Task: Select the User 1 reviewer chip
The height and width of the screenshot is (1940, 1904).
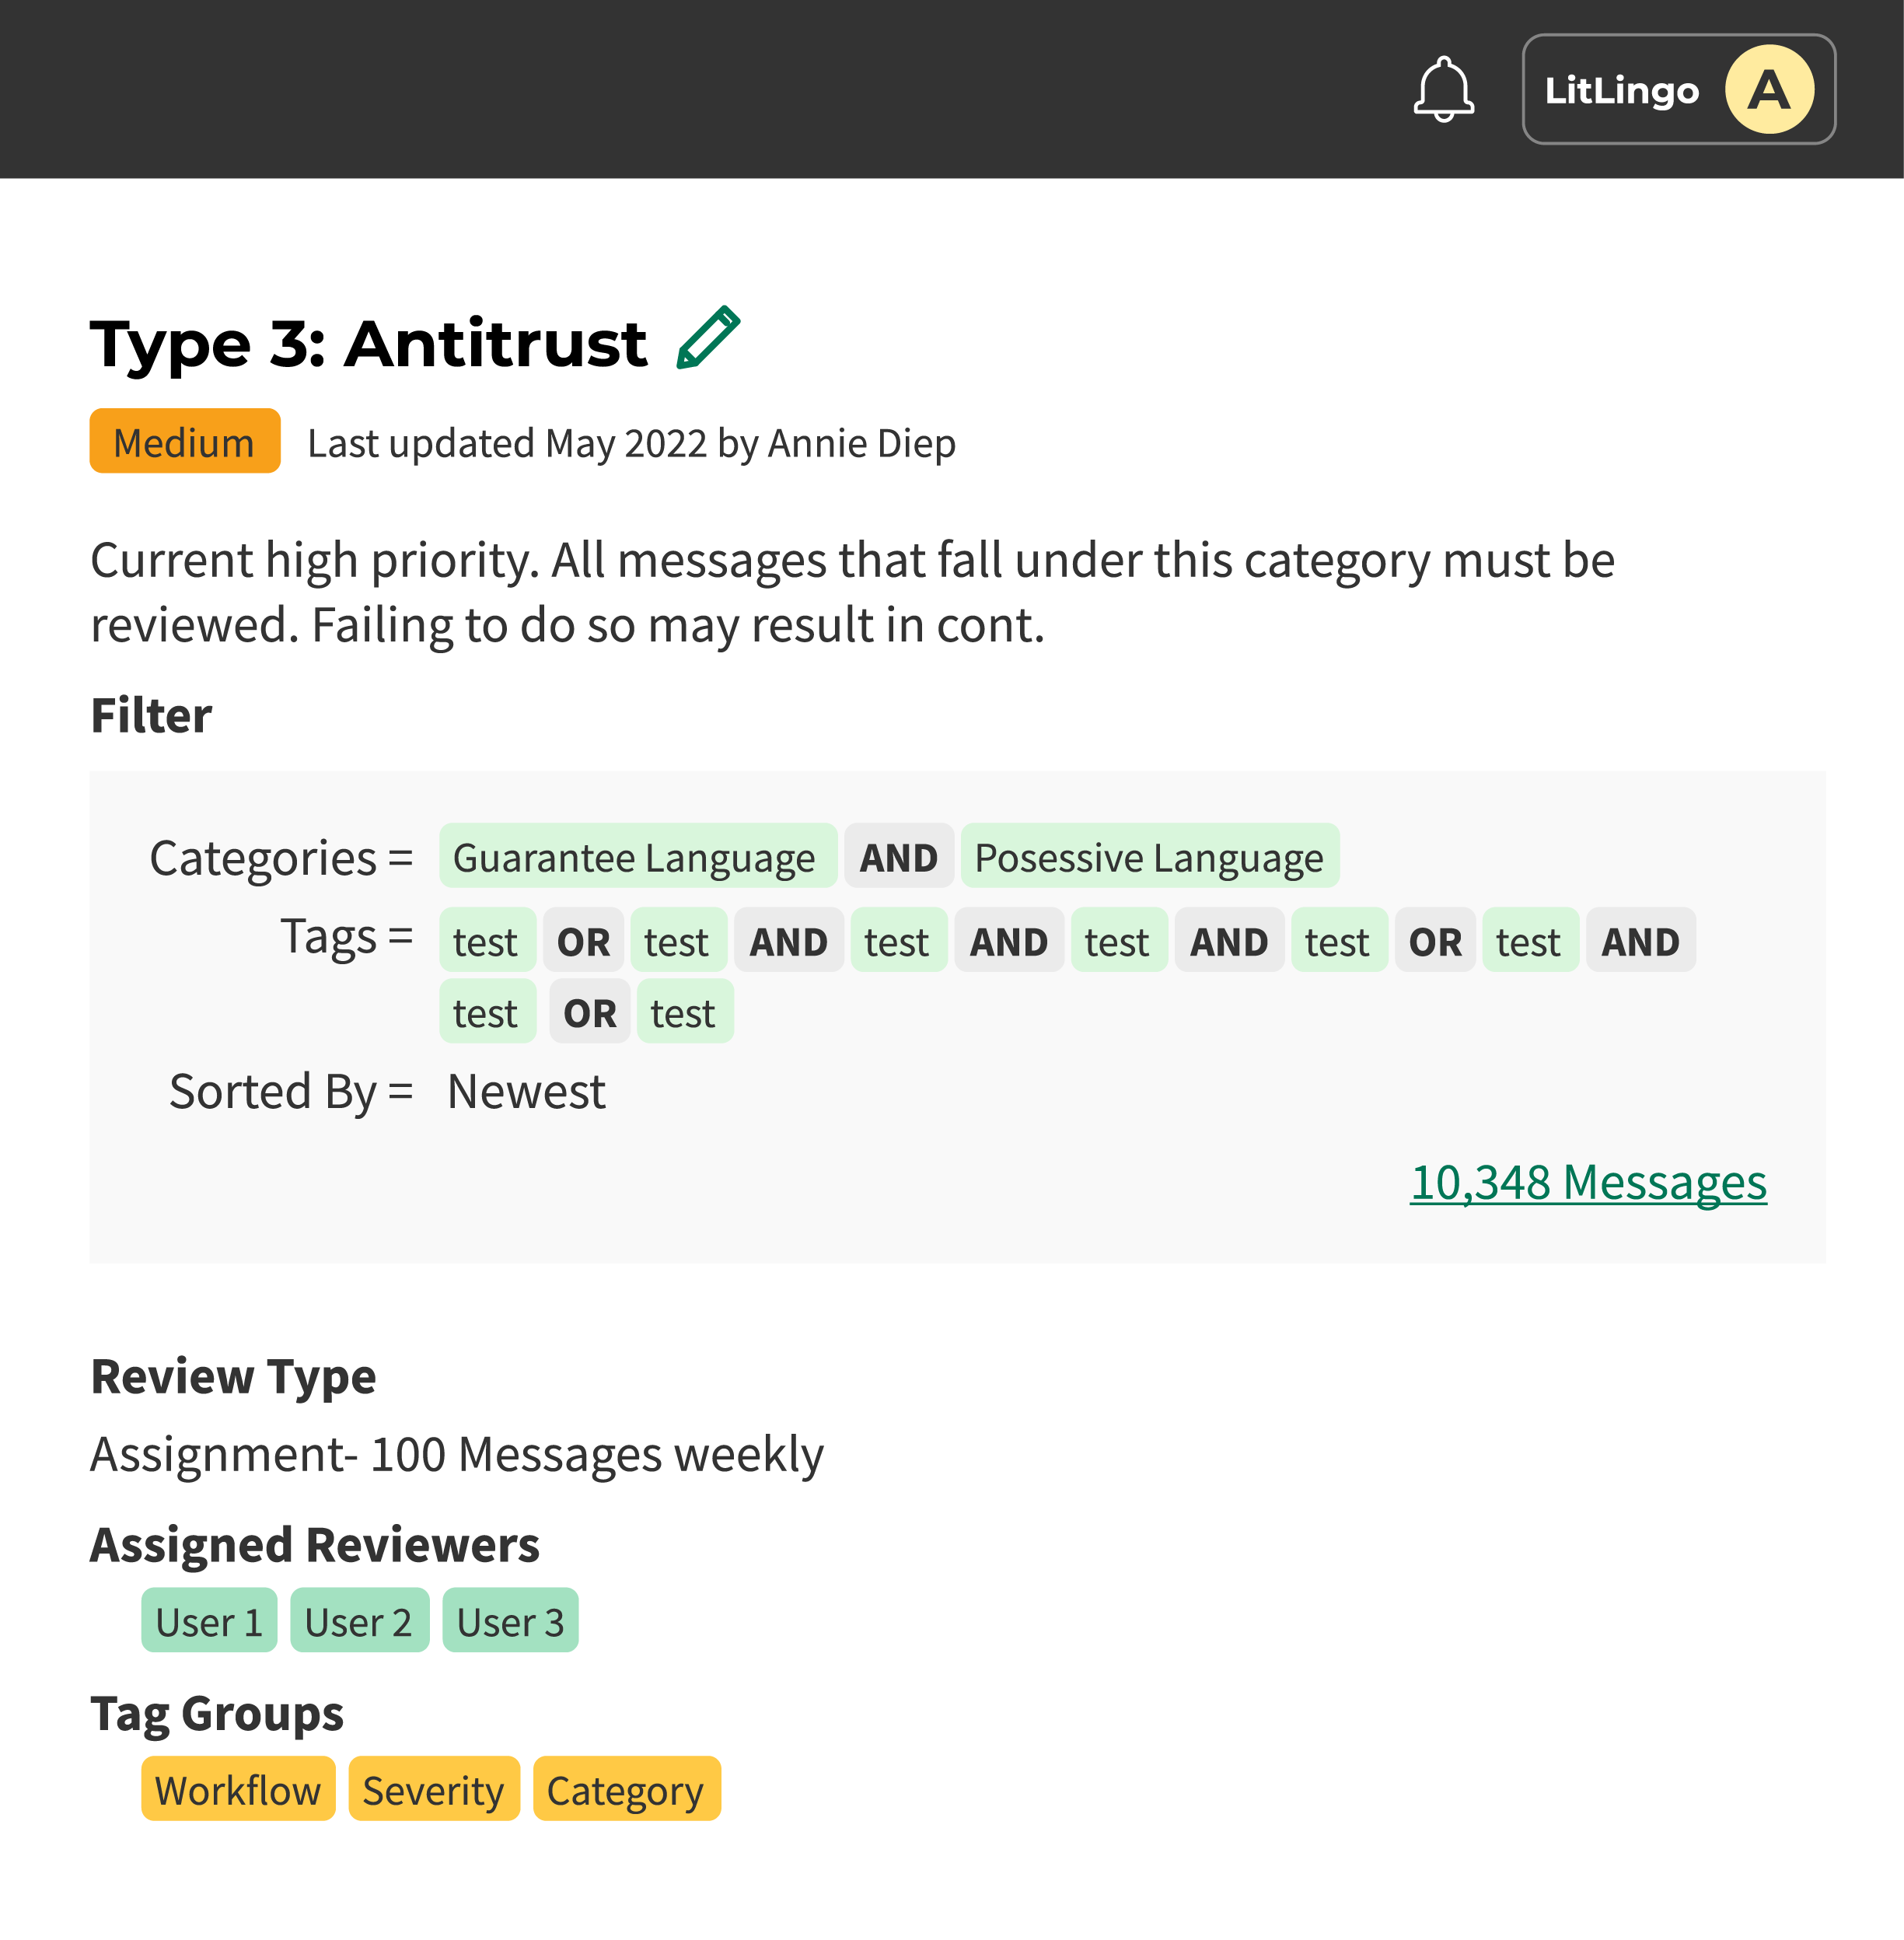Action: [x=209, y=1621]
